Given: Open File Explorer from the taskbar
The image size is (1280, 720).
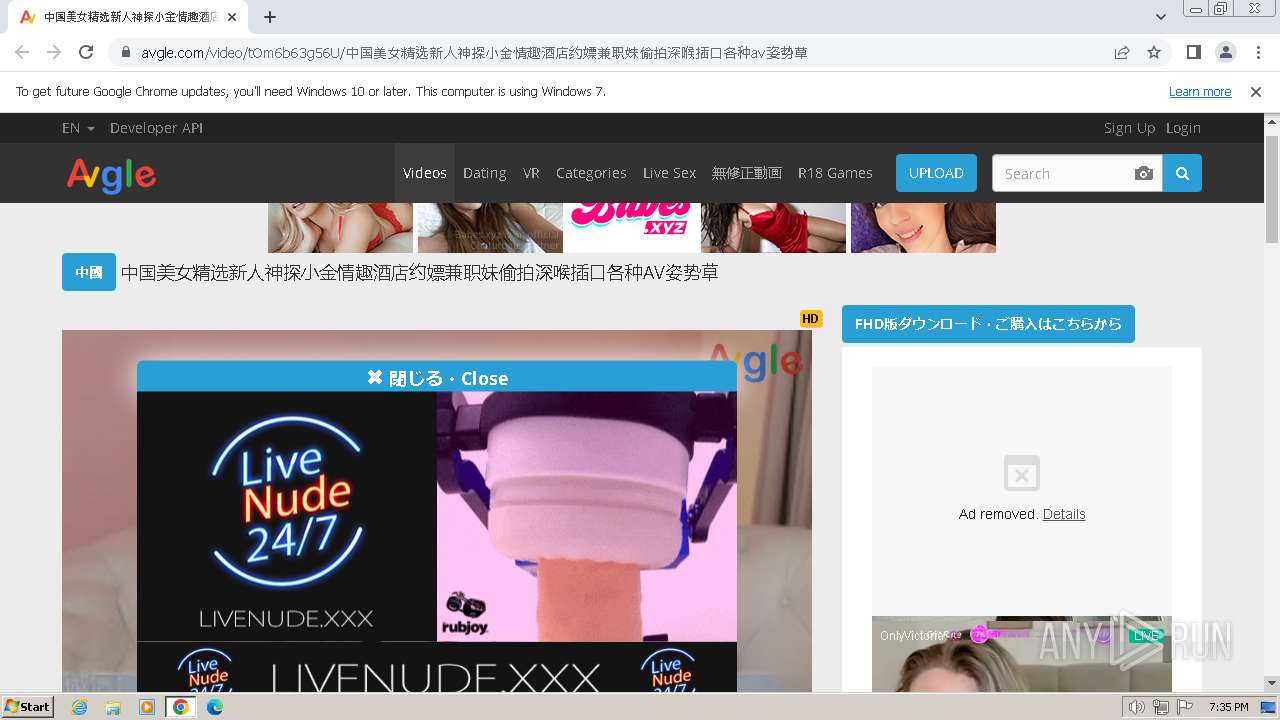Looking at the screenshot, I should point(113,707).
